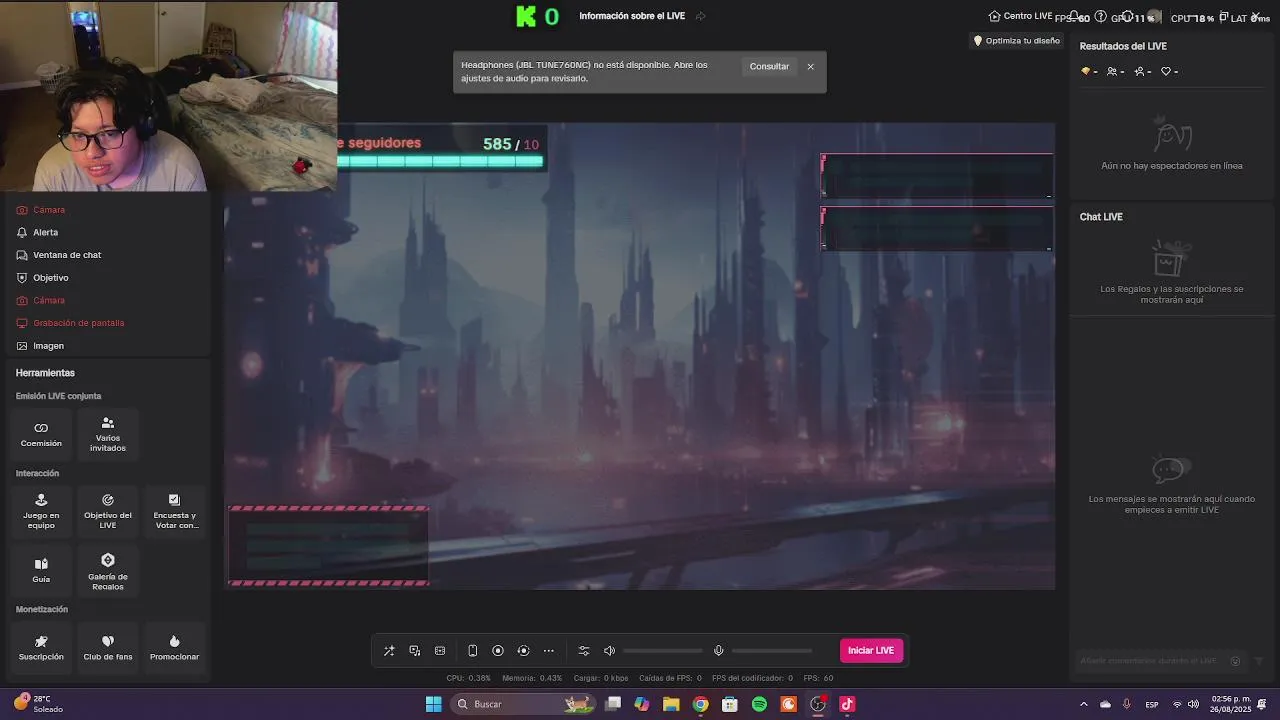Click the new followers stat icon
The height and width of the screenshot is (720, 1280).
pos(1142,71)
